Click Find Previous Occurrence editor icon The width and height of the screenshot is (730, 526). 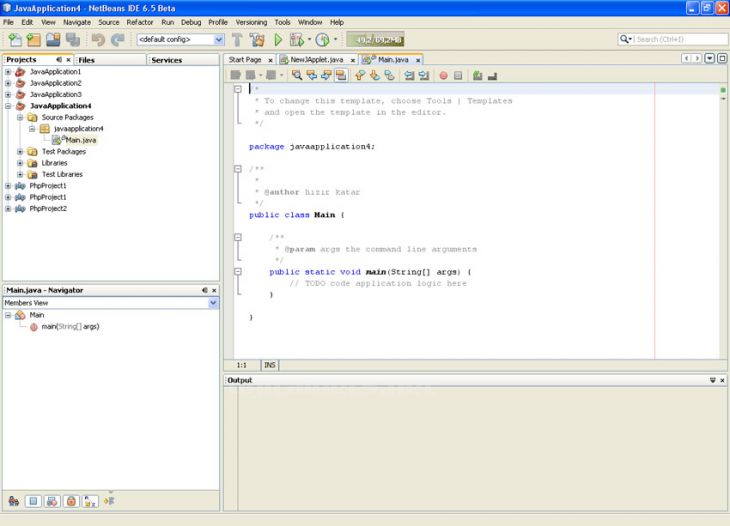pos(311,75)
